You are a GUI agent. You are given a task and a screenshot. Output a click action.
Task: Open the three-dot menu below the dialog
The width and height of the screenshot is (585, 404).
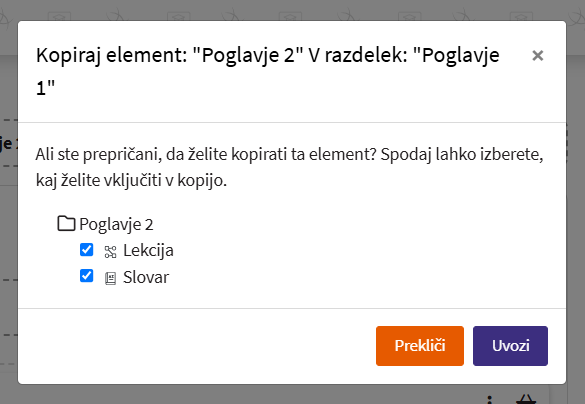pyautogui.click(x=490, y=400)
